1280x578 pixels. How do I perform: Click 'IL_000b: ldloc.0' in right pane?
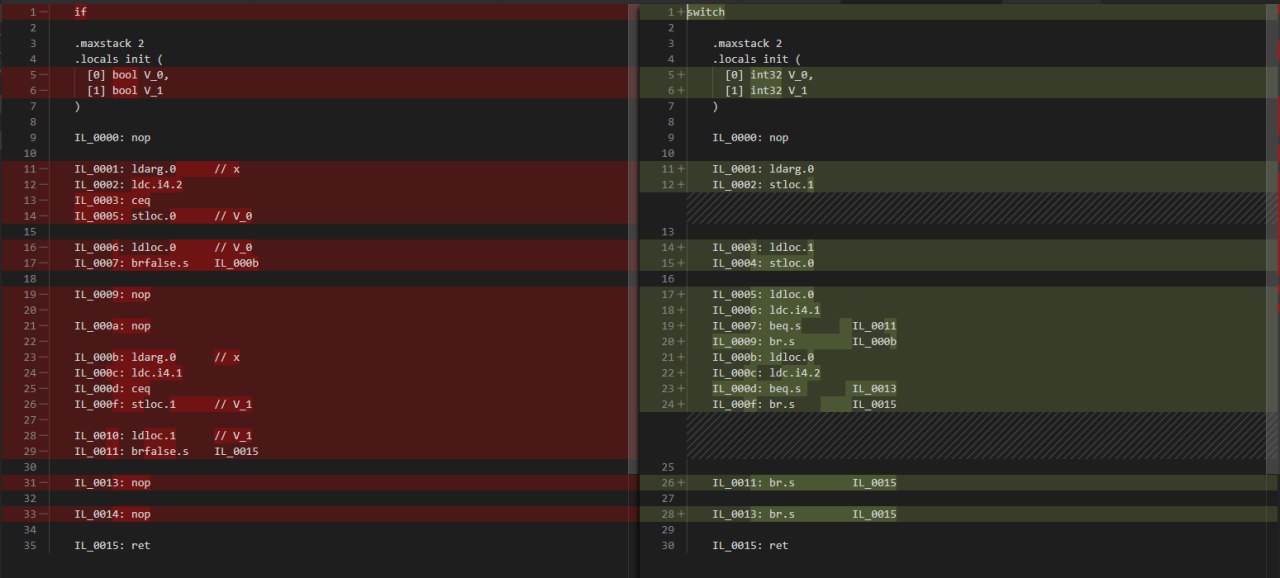pyautogui.click(x=763, y=357)
